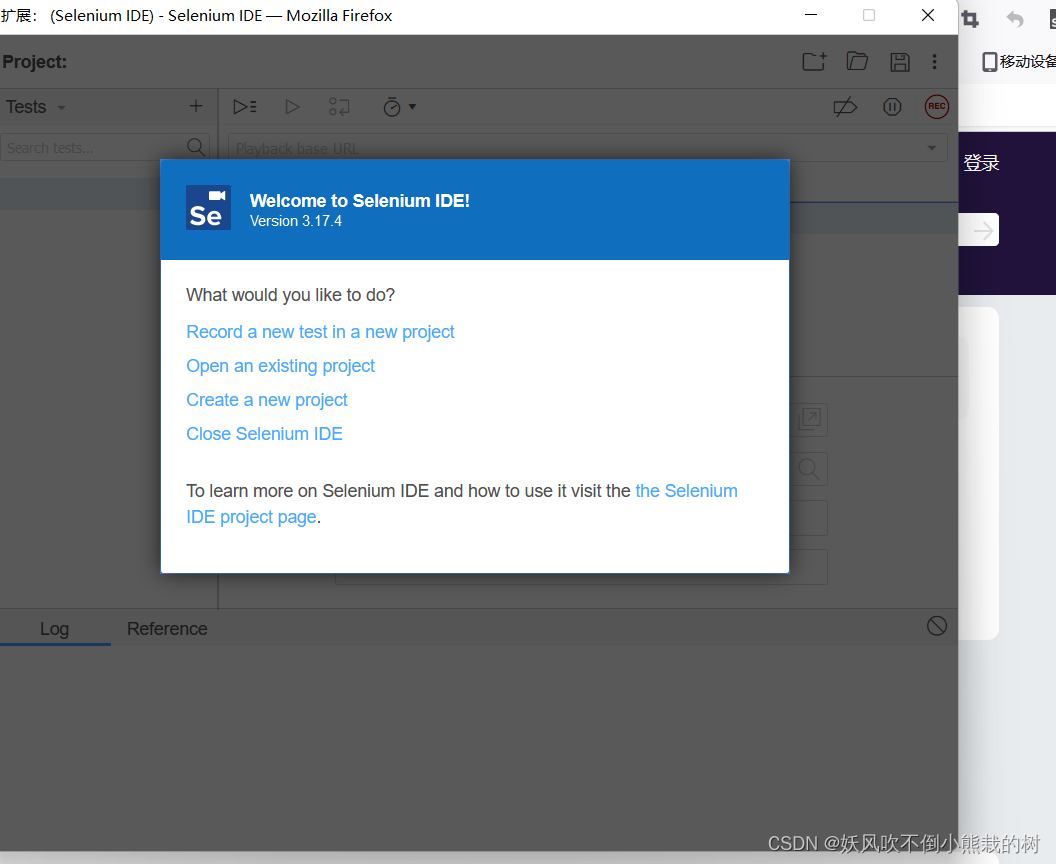Click Record a new test in a new project

tap(321, 332)
